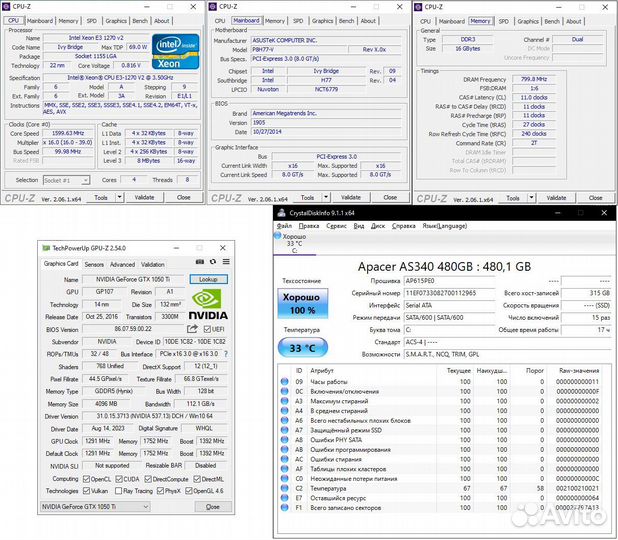Open the Sensors tab in GPU-Z
The height and width of the screenshot is (540, 618).
click(94, 264)
